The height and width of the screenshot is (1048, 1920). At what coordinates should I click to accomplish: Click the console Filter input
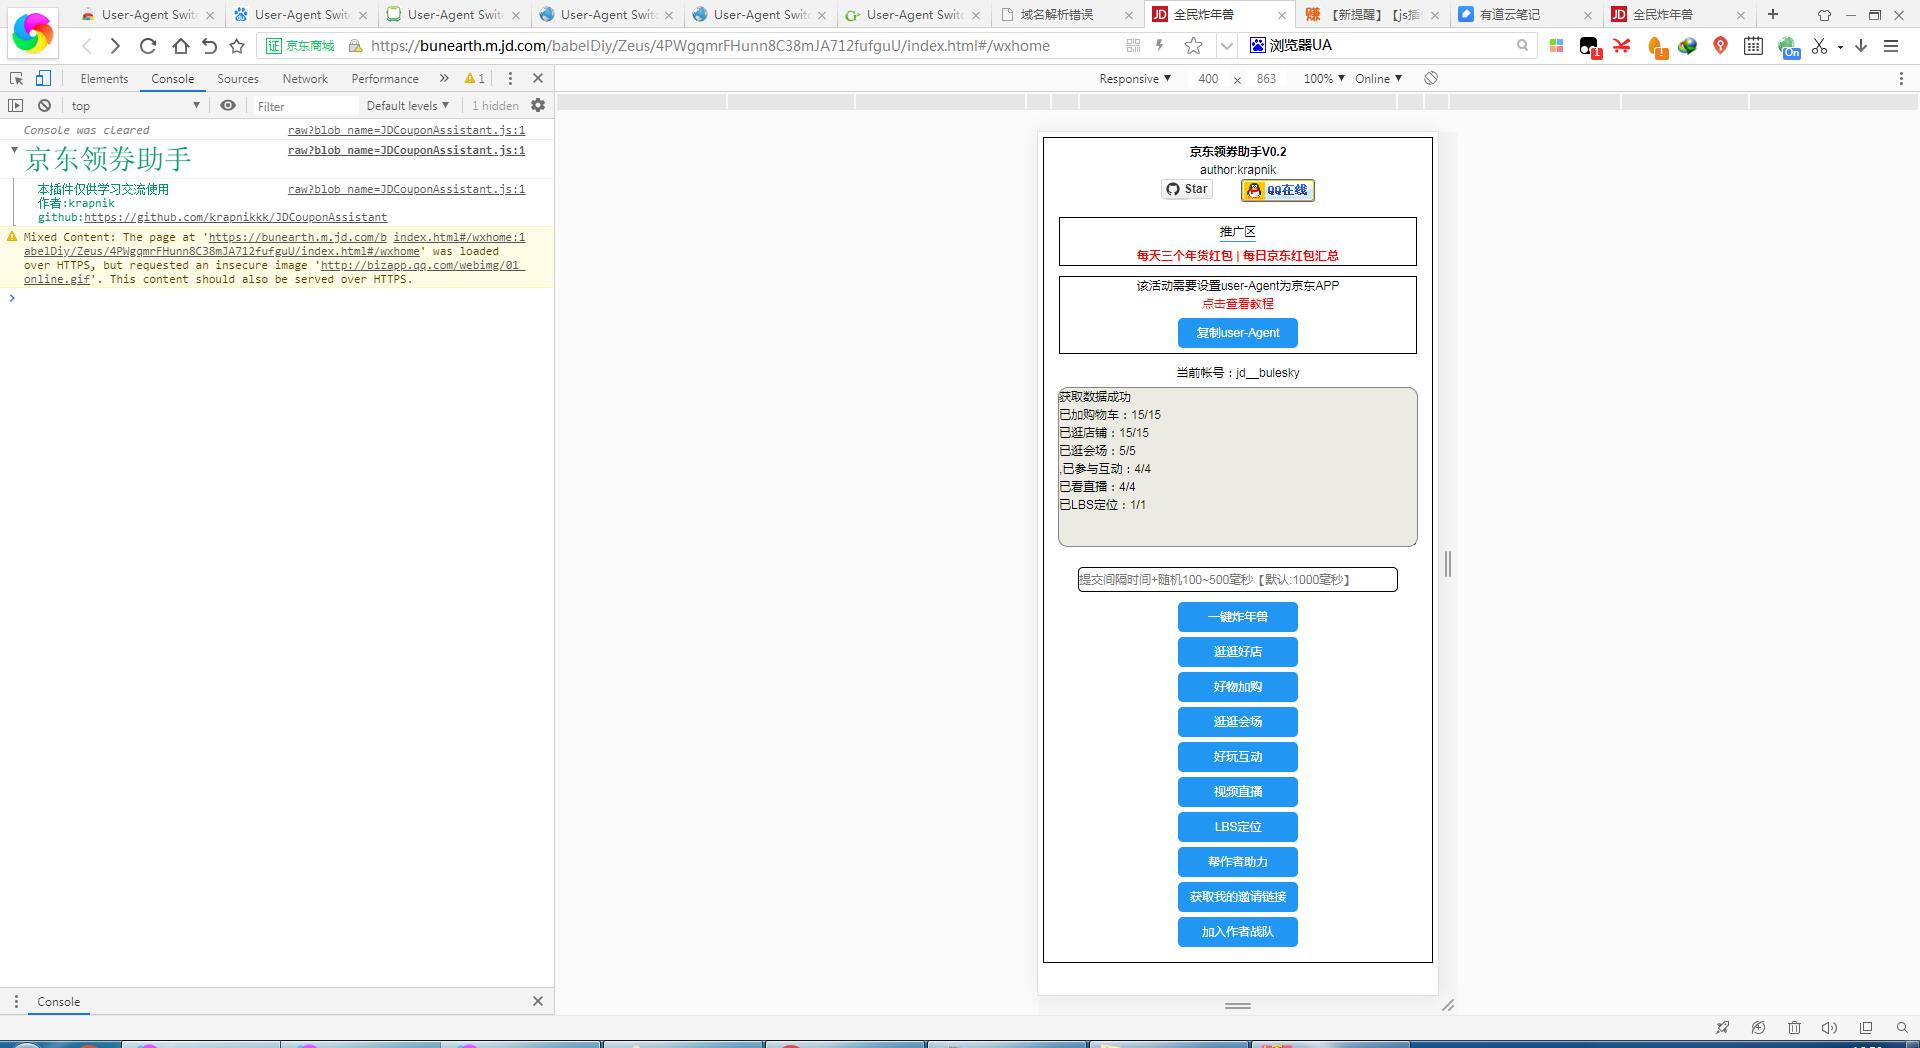[x=303, y=106]
